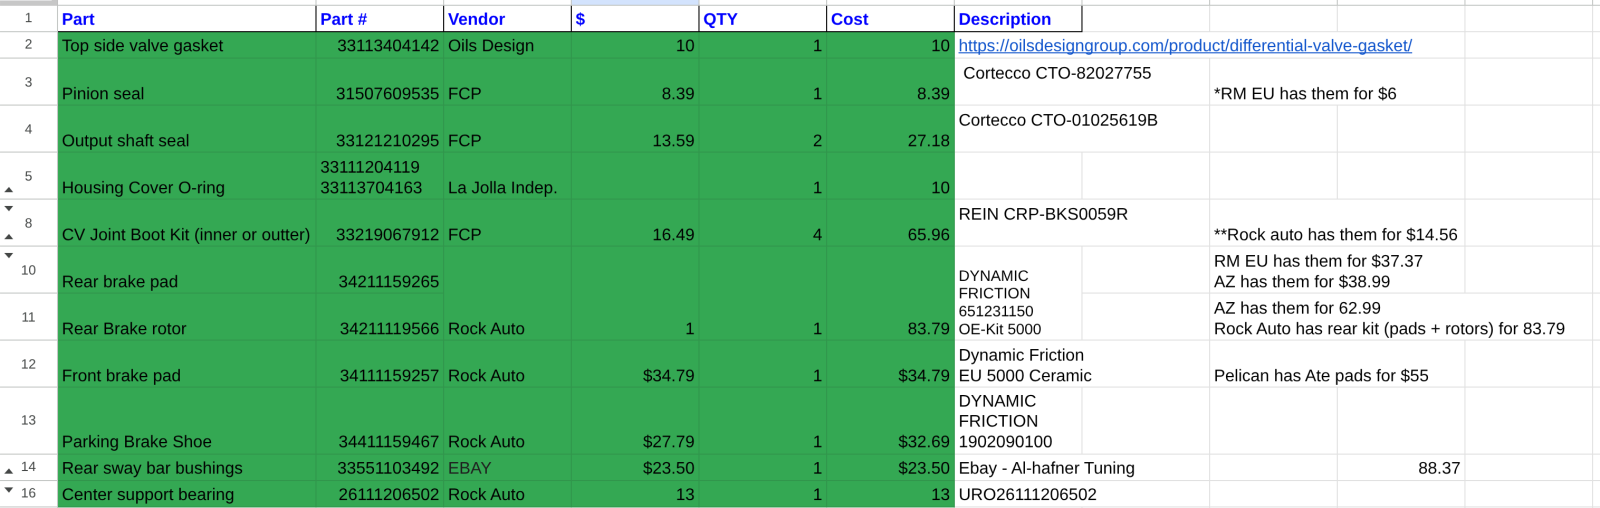Click hidden-rows down arrow beside row 16 number
The image size is (1600, 508).
pyautogui.click(x=9, y=490)
